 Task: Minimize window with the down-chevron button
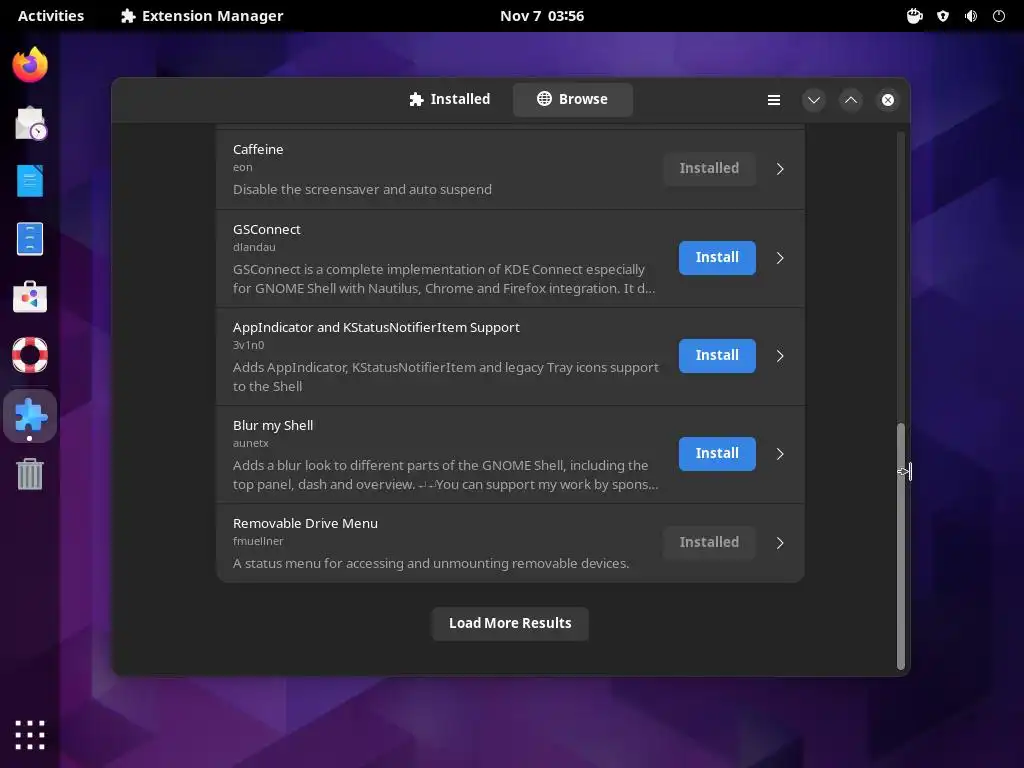pyautogui.click(x=814, y=100)
